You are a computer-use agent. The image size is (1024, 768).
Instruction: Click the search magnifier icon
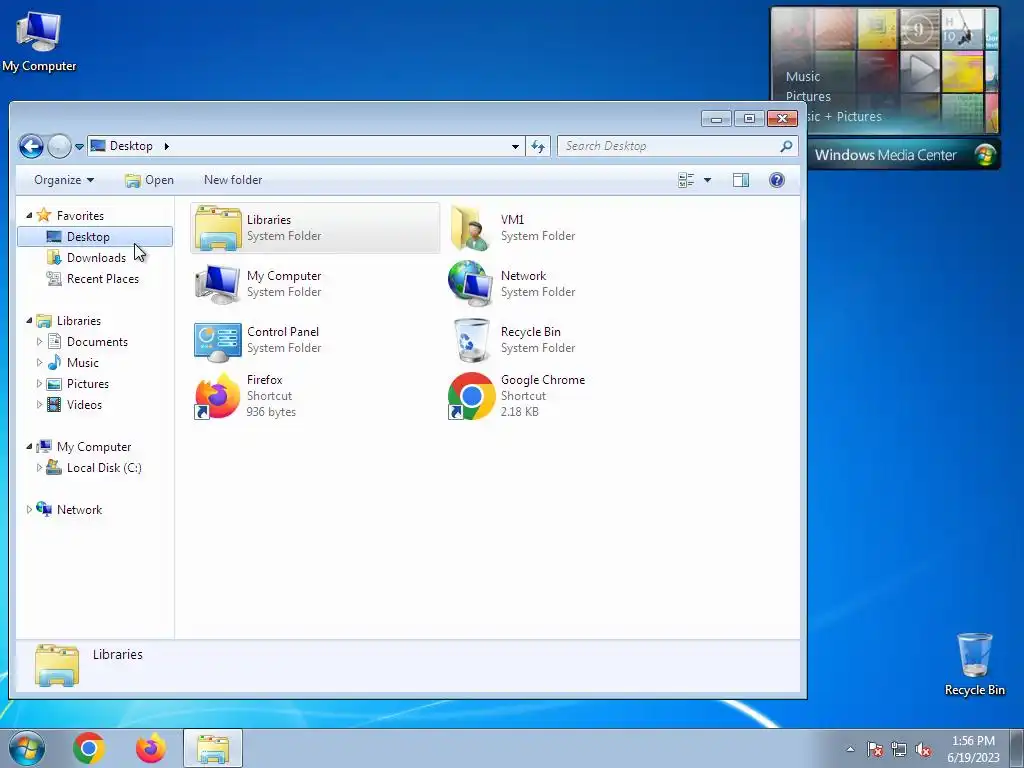coord(786,146)
